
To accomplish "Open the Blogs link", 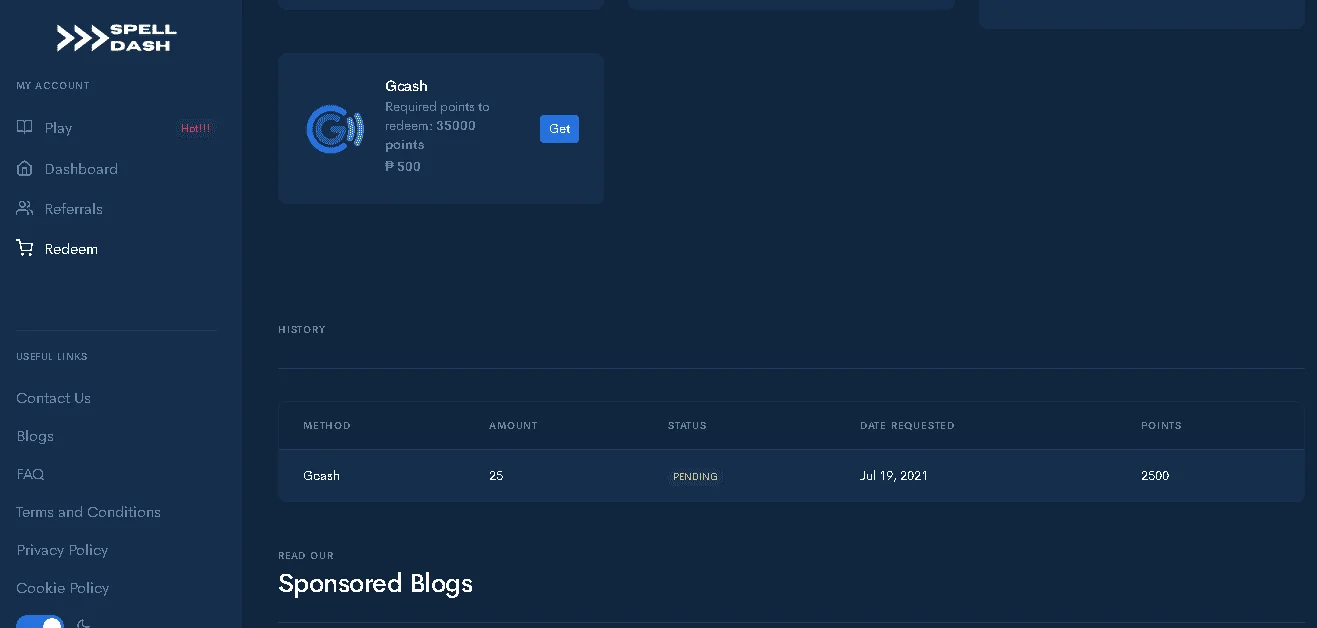I will [35, 436].
